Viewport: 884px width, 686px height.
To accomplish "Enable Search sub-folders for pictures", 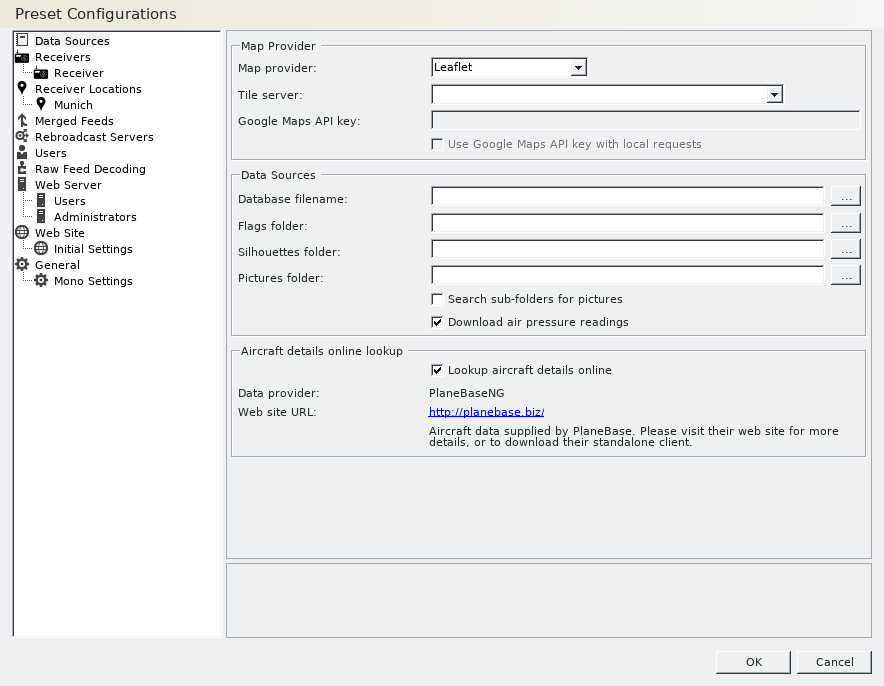I will [x=437, y=299].
